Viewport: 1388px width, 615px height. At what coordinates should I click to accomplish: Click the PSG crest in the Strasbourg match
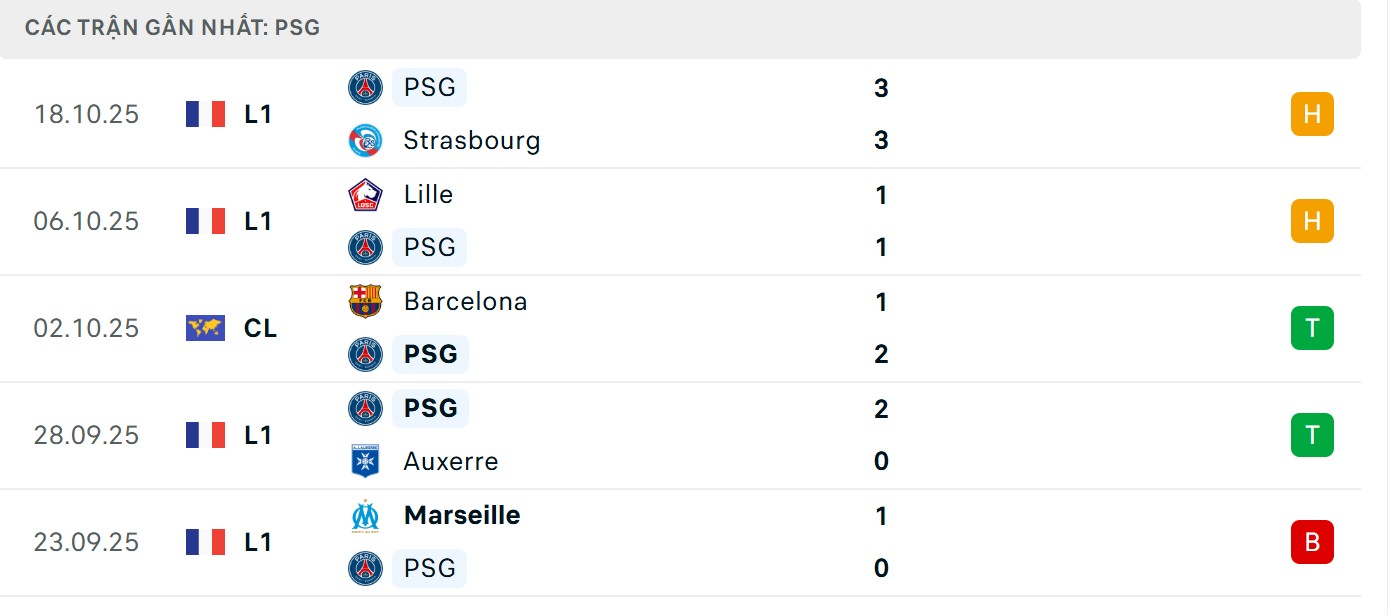coord(365,88)
